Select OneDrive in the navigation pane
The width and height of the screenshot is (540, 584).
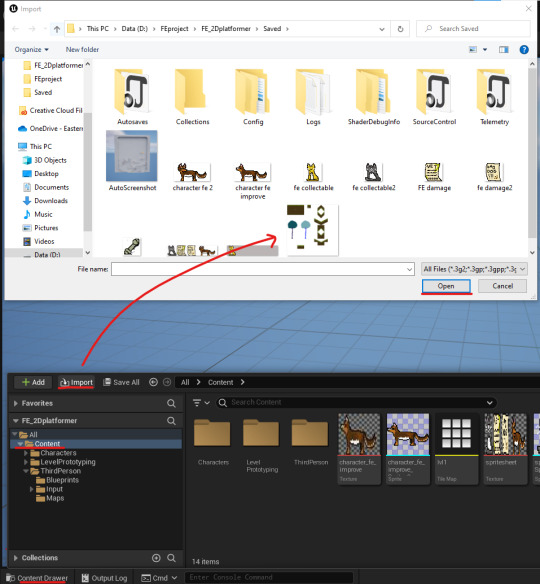pos(51,128)
